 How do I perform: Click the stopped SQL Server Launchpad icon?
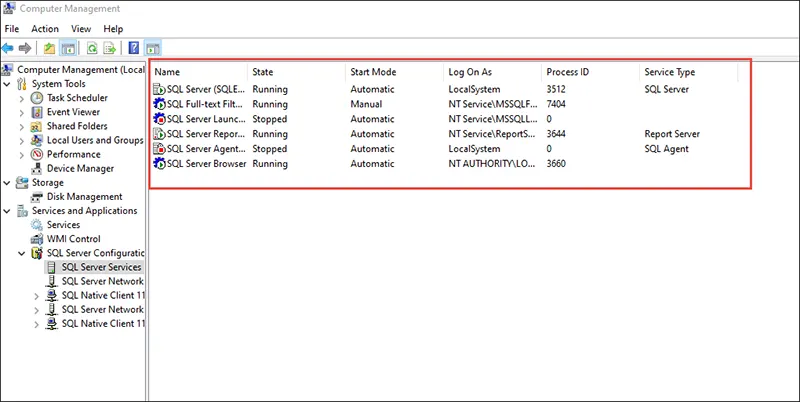coord(160,119)
